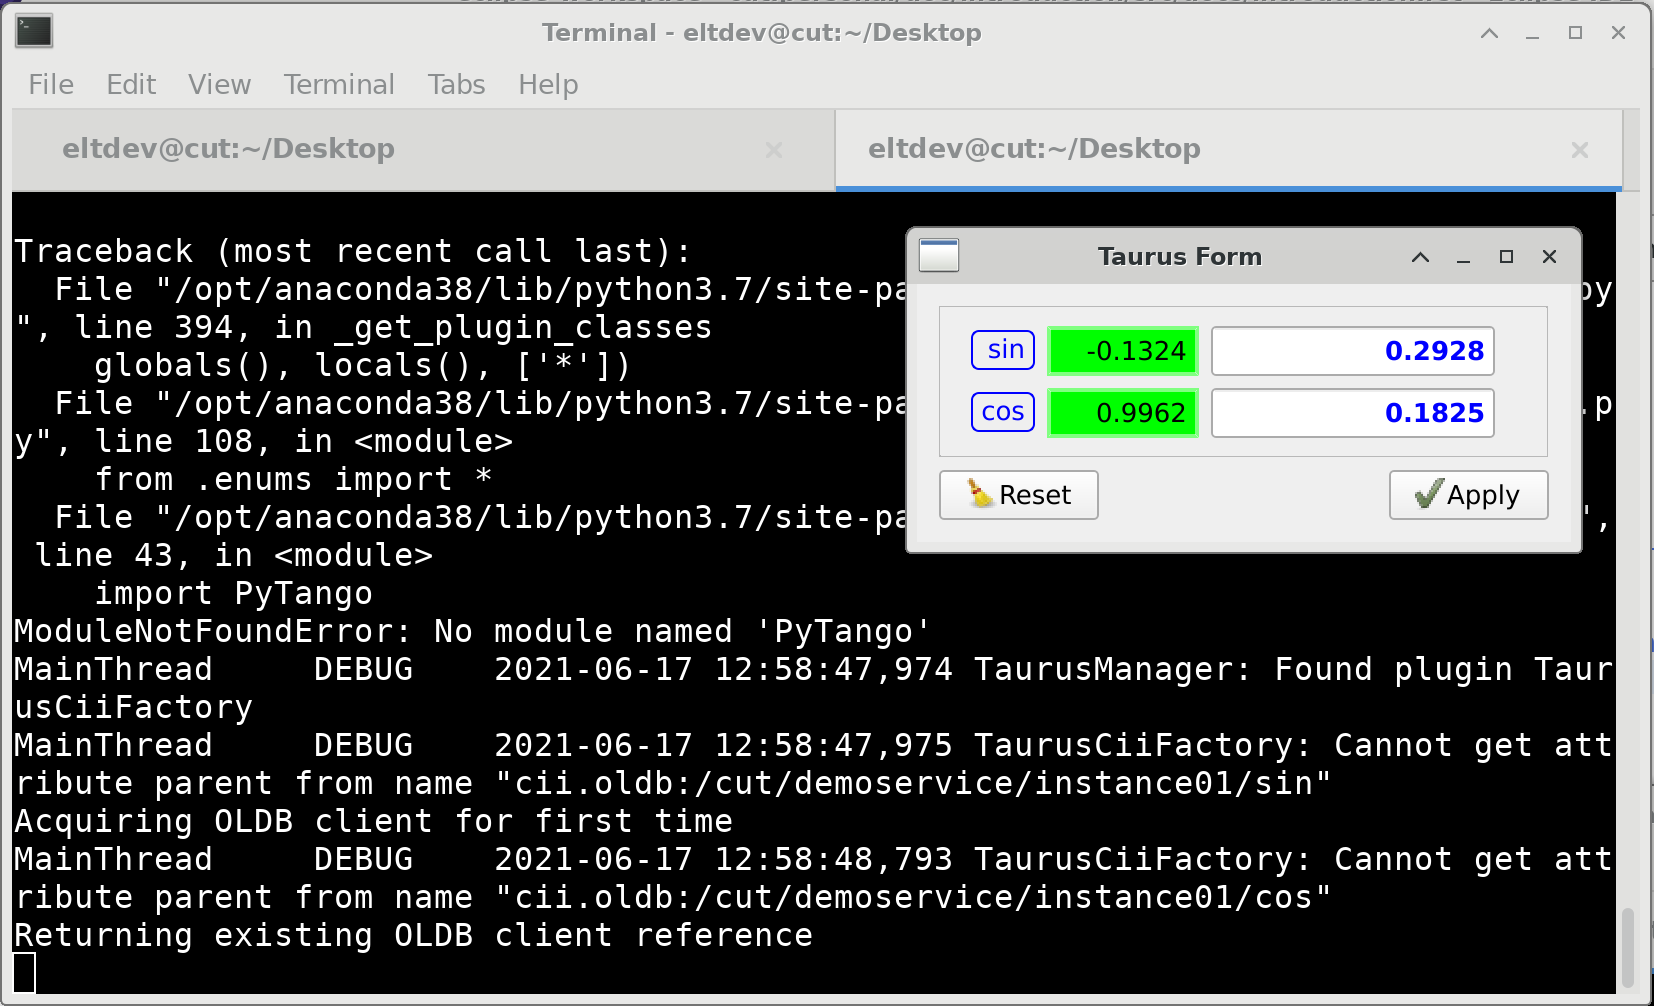Open the Help menu
The height and width of the screenshot is (1006, 1654).
point(547,84)
